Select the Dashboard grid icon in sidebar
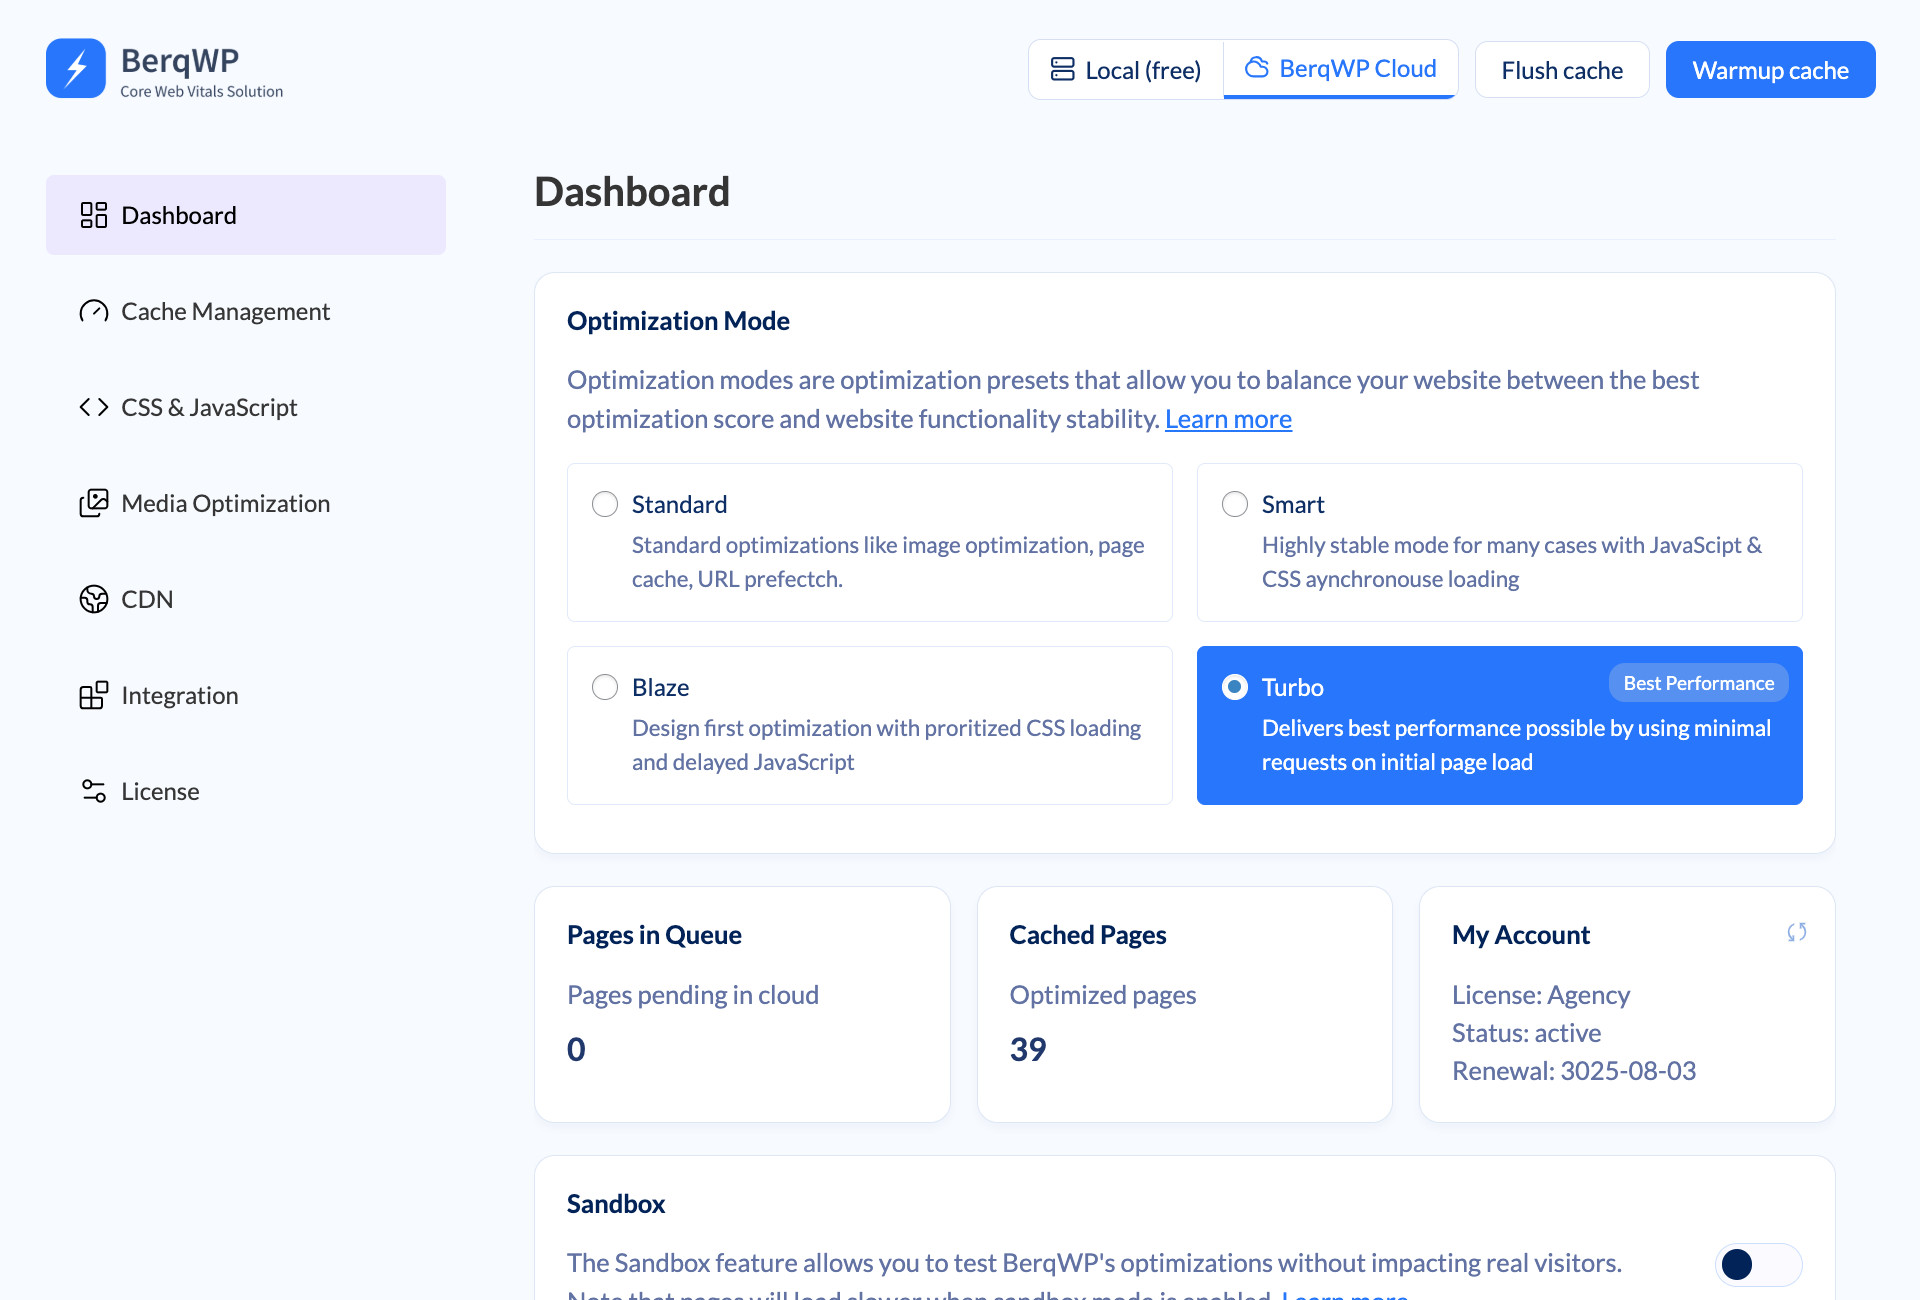 [x=94, y=214]
